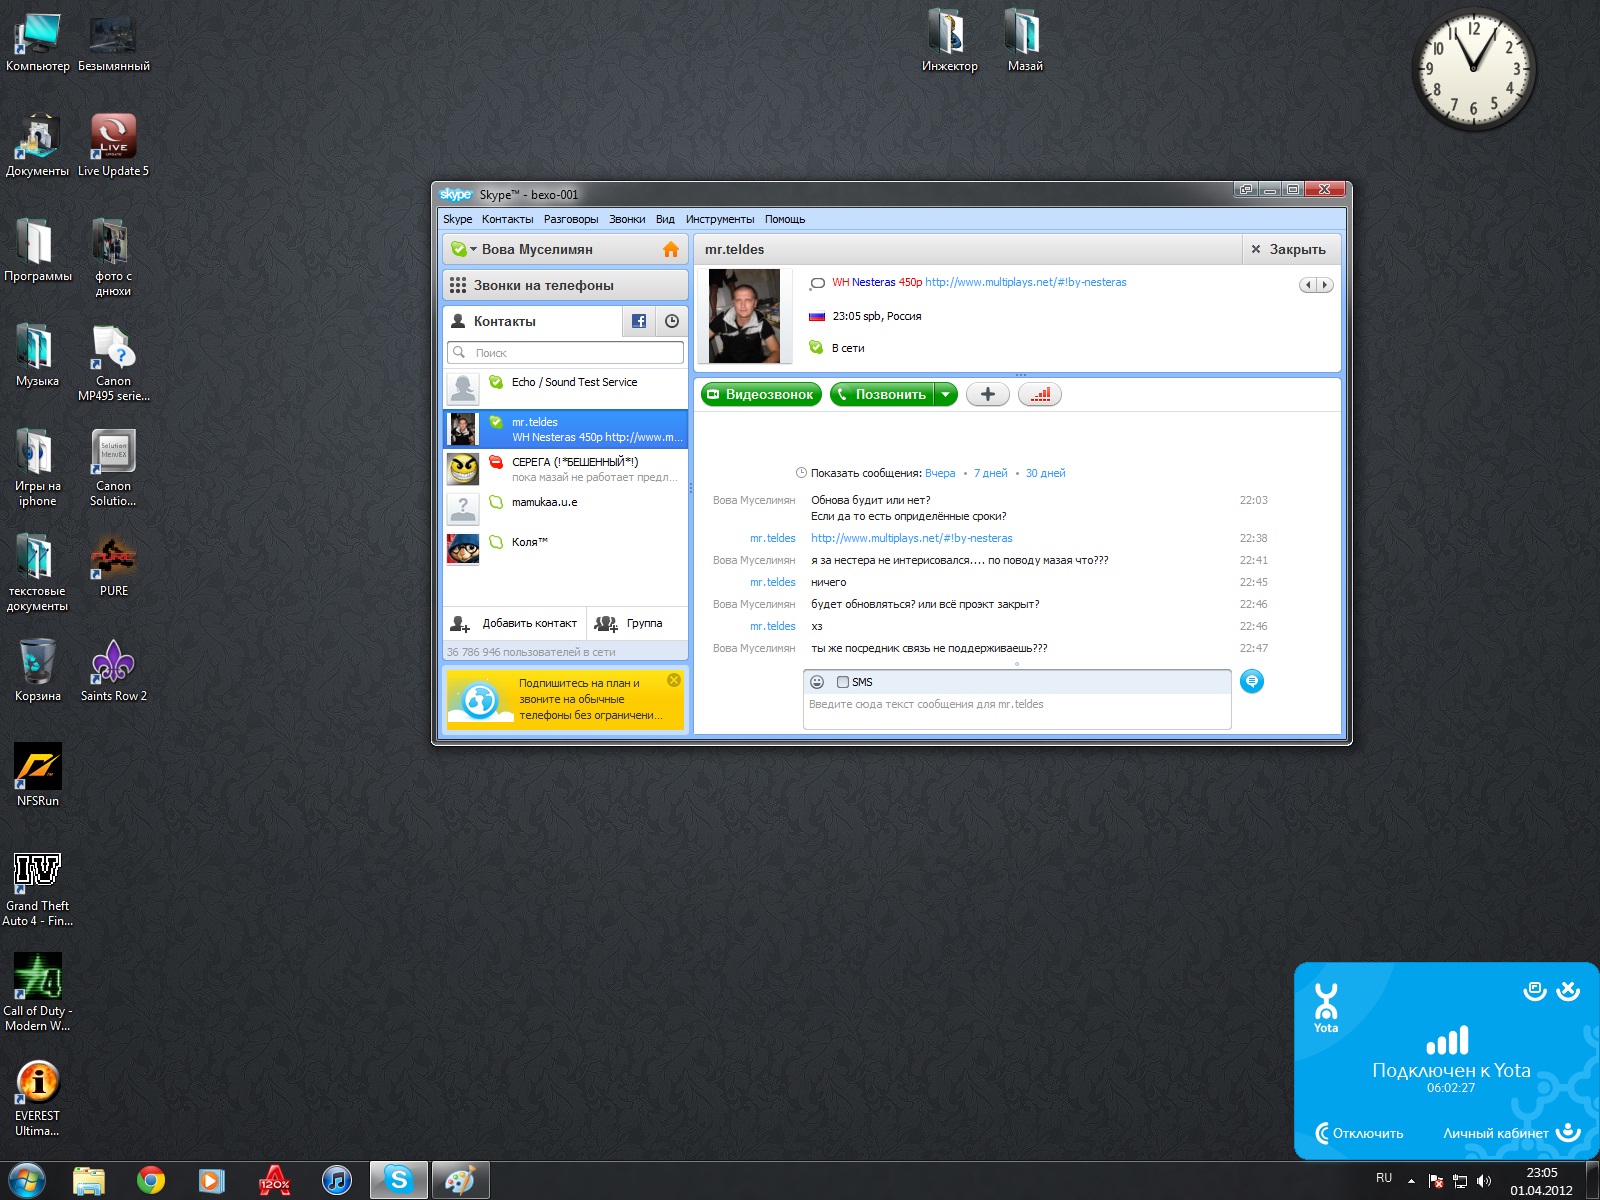Image resolution: width=1600 pixels, height=1200 pixels.
Task: Disconnect Yota using Отключить
Action: tap(1360, 1133)
